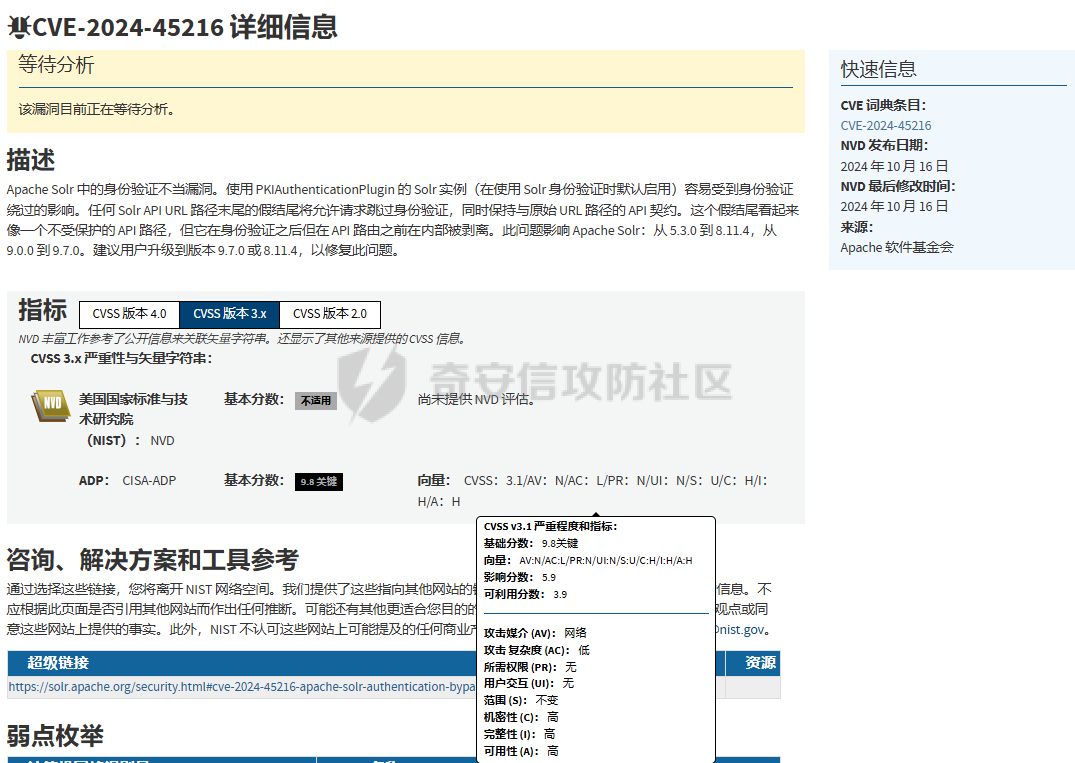
Task: Click 影响分数: 5.9 in the tooltip
Action: tap(520, 577)
